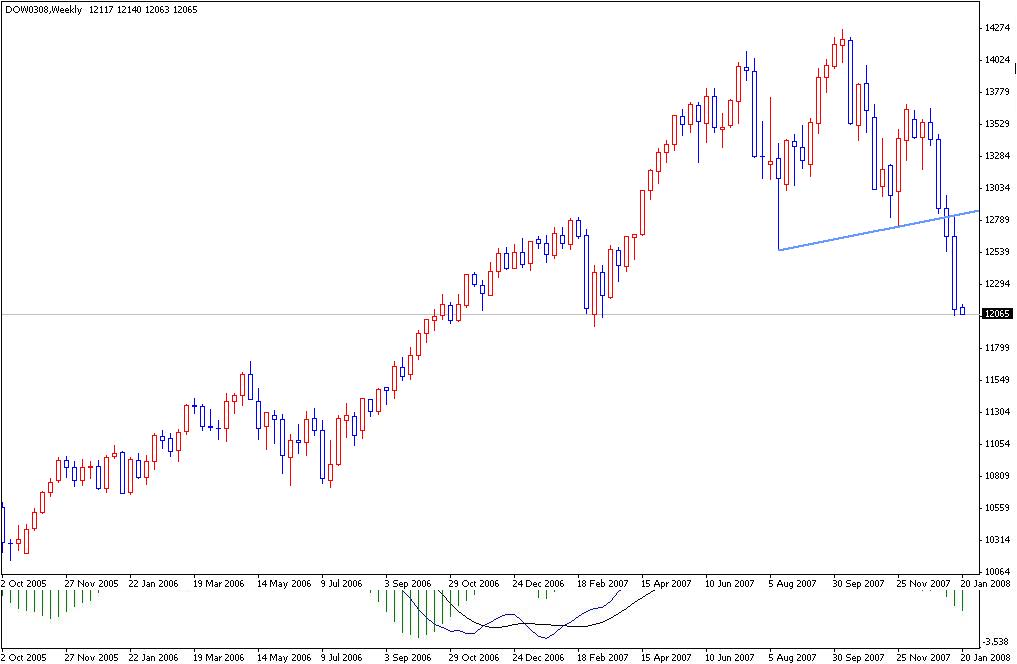1017x664 pixels.
Task: Click the 11799 price scale label
Action: click(x=997, y=348)
